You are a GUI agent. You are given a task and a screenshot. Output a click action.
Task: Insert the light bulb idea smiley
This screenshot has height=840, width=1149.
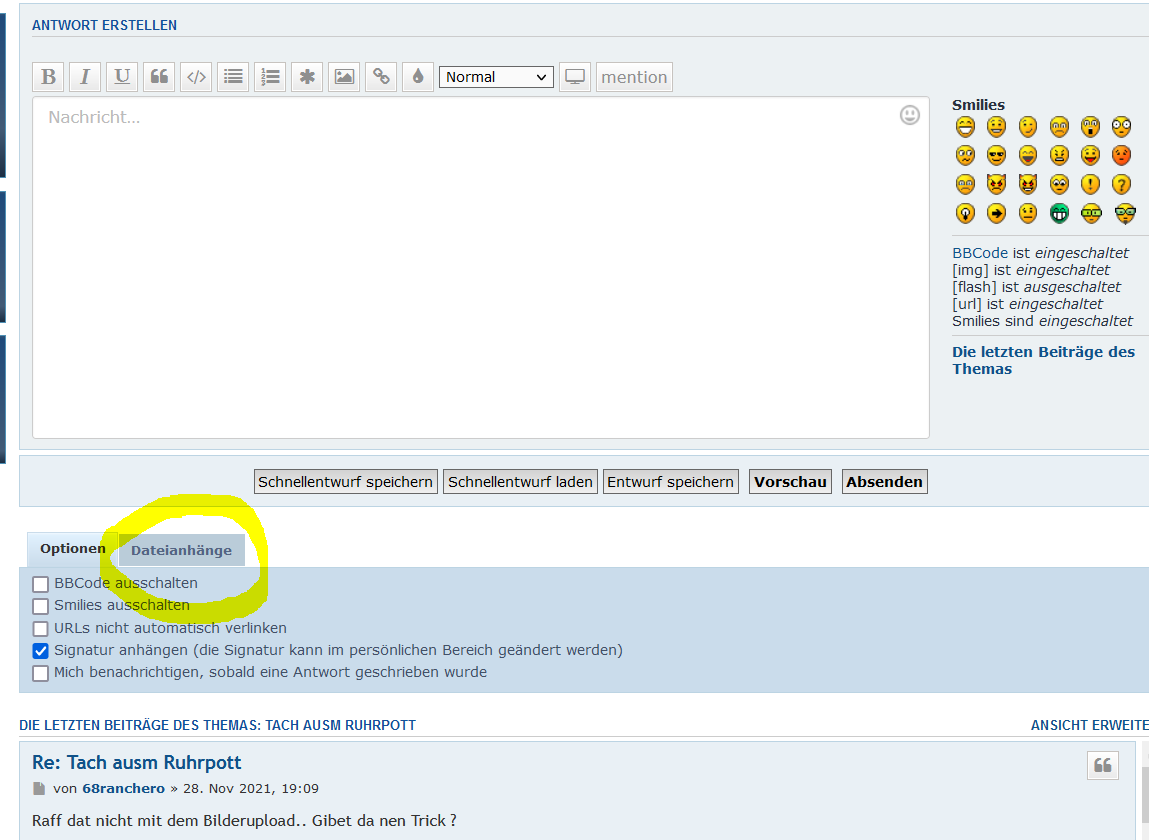966,213
